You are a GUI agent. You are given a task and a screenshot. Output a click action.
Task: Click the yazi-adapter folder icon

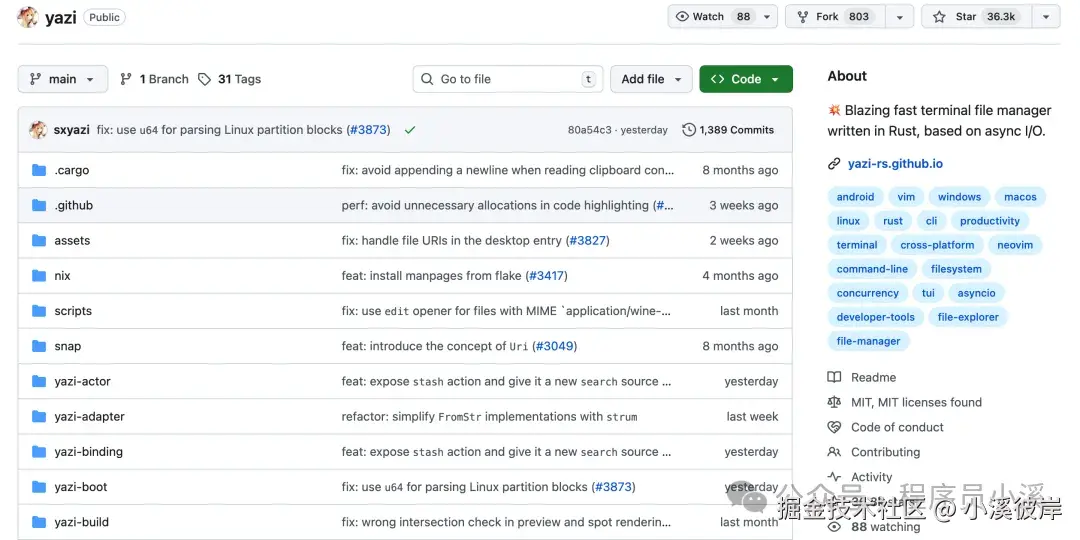[x=39, y=416]
